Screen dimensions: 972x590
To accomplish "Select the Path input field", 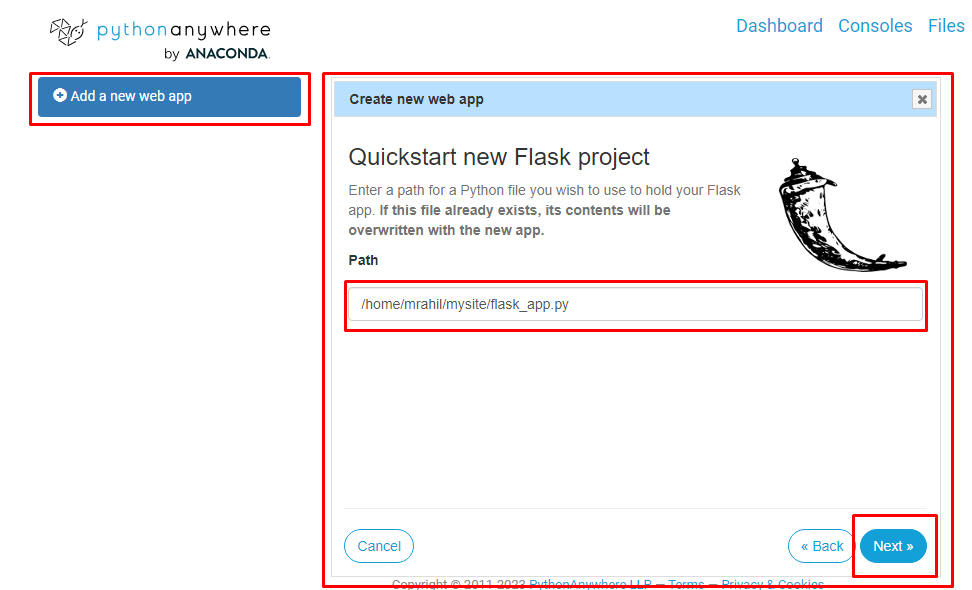I will click(x=636, y=304).
